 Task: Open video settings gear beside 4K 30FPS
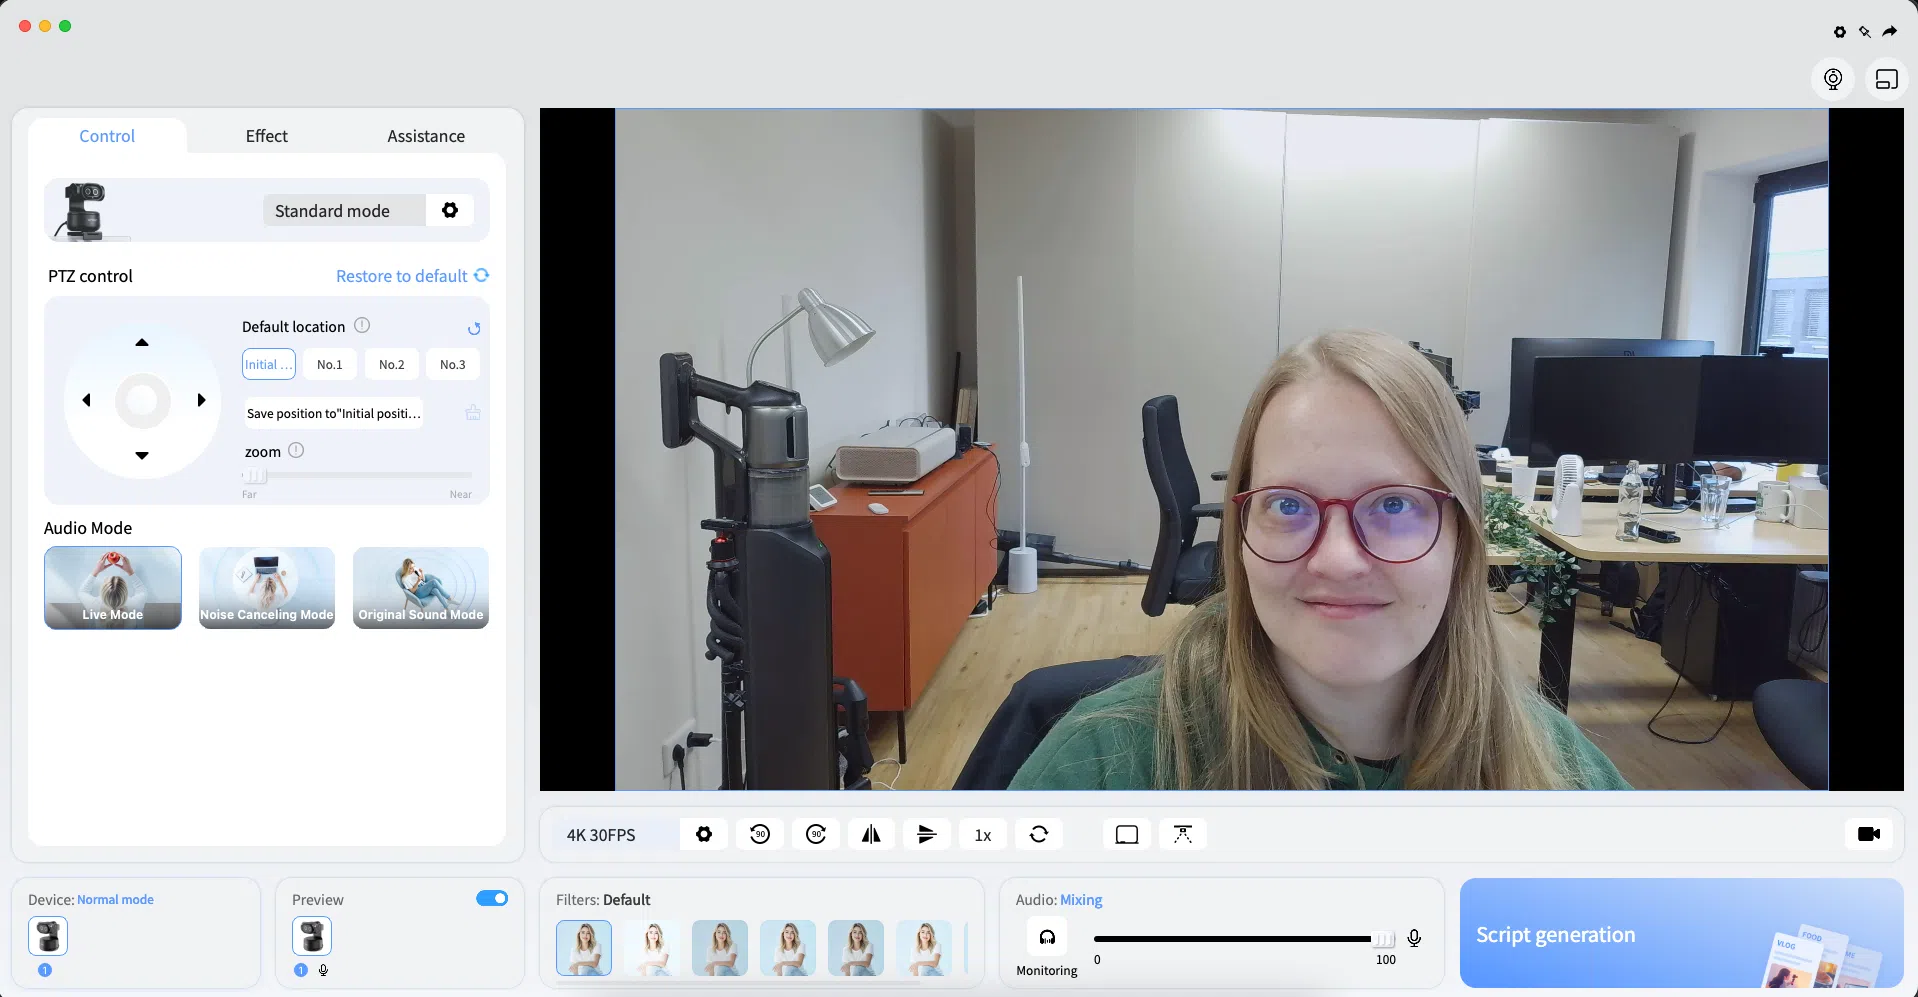704,834
